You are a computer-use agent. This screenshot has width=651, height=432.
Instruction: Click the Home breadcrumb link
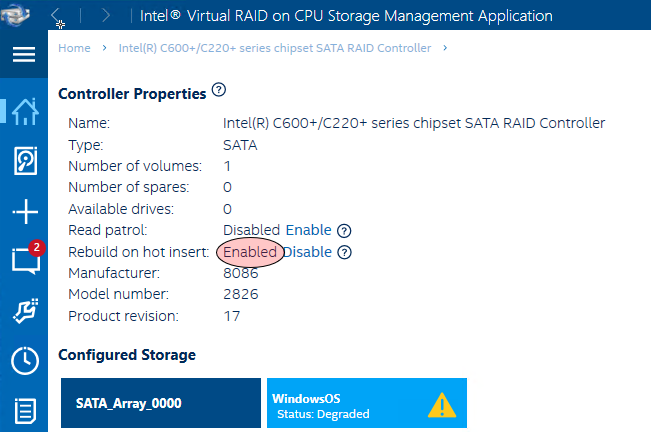[74, 48]
